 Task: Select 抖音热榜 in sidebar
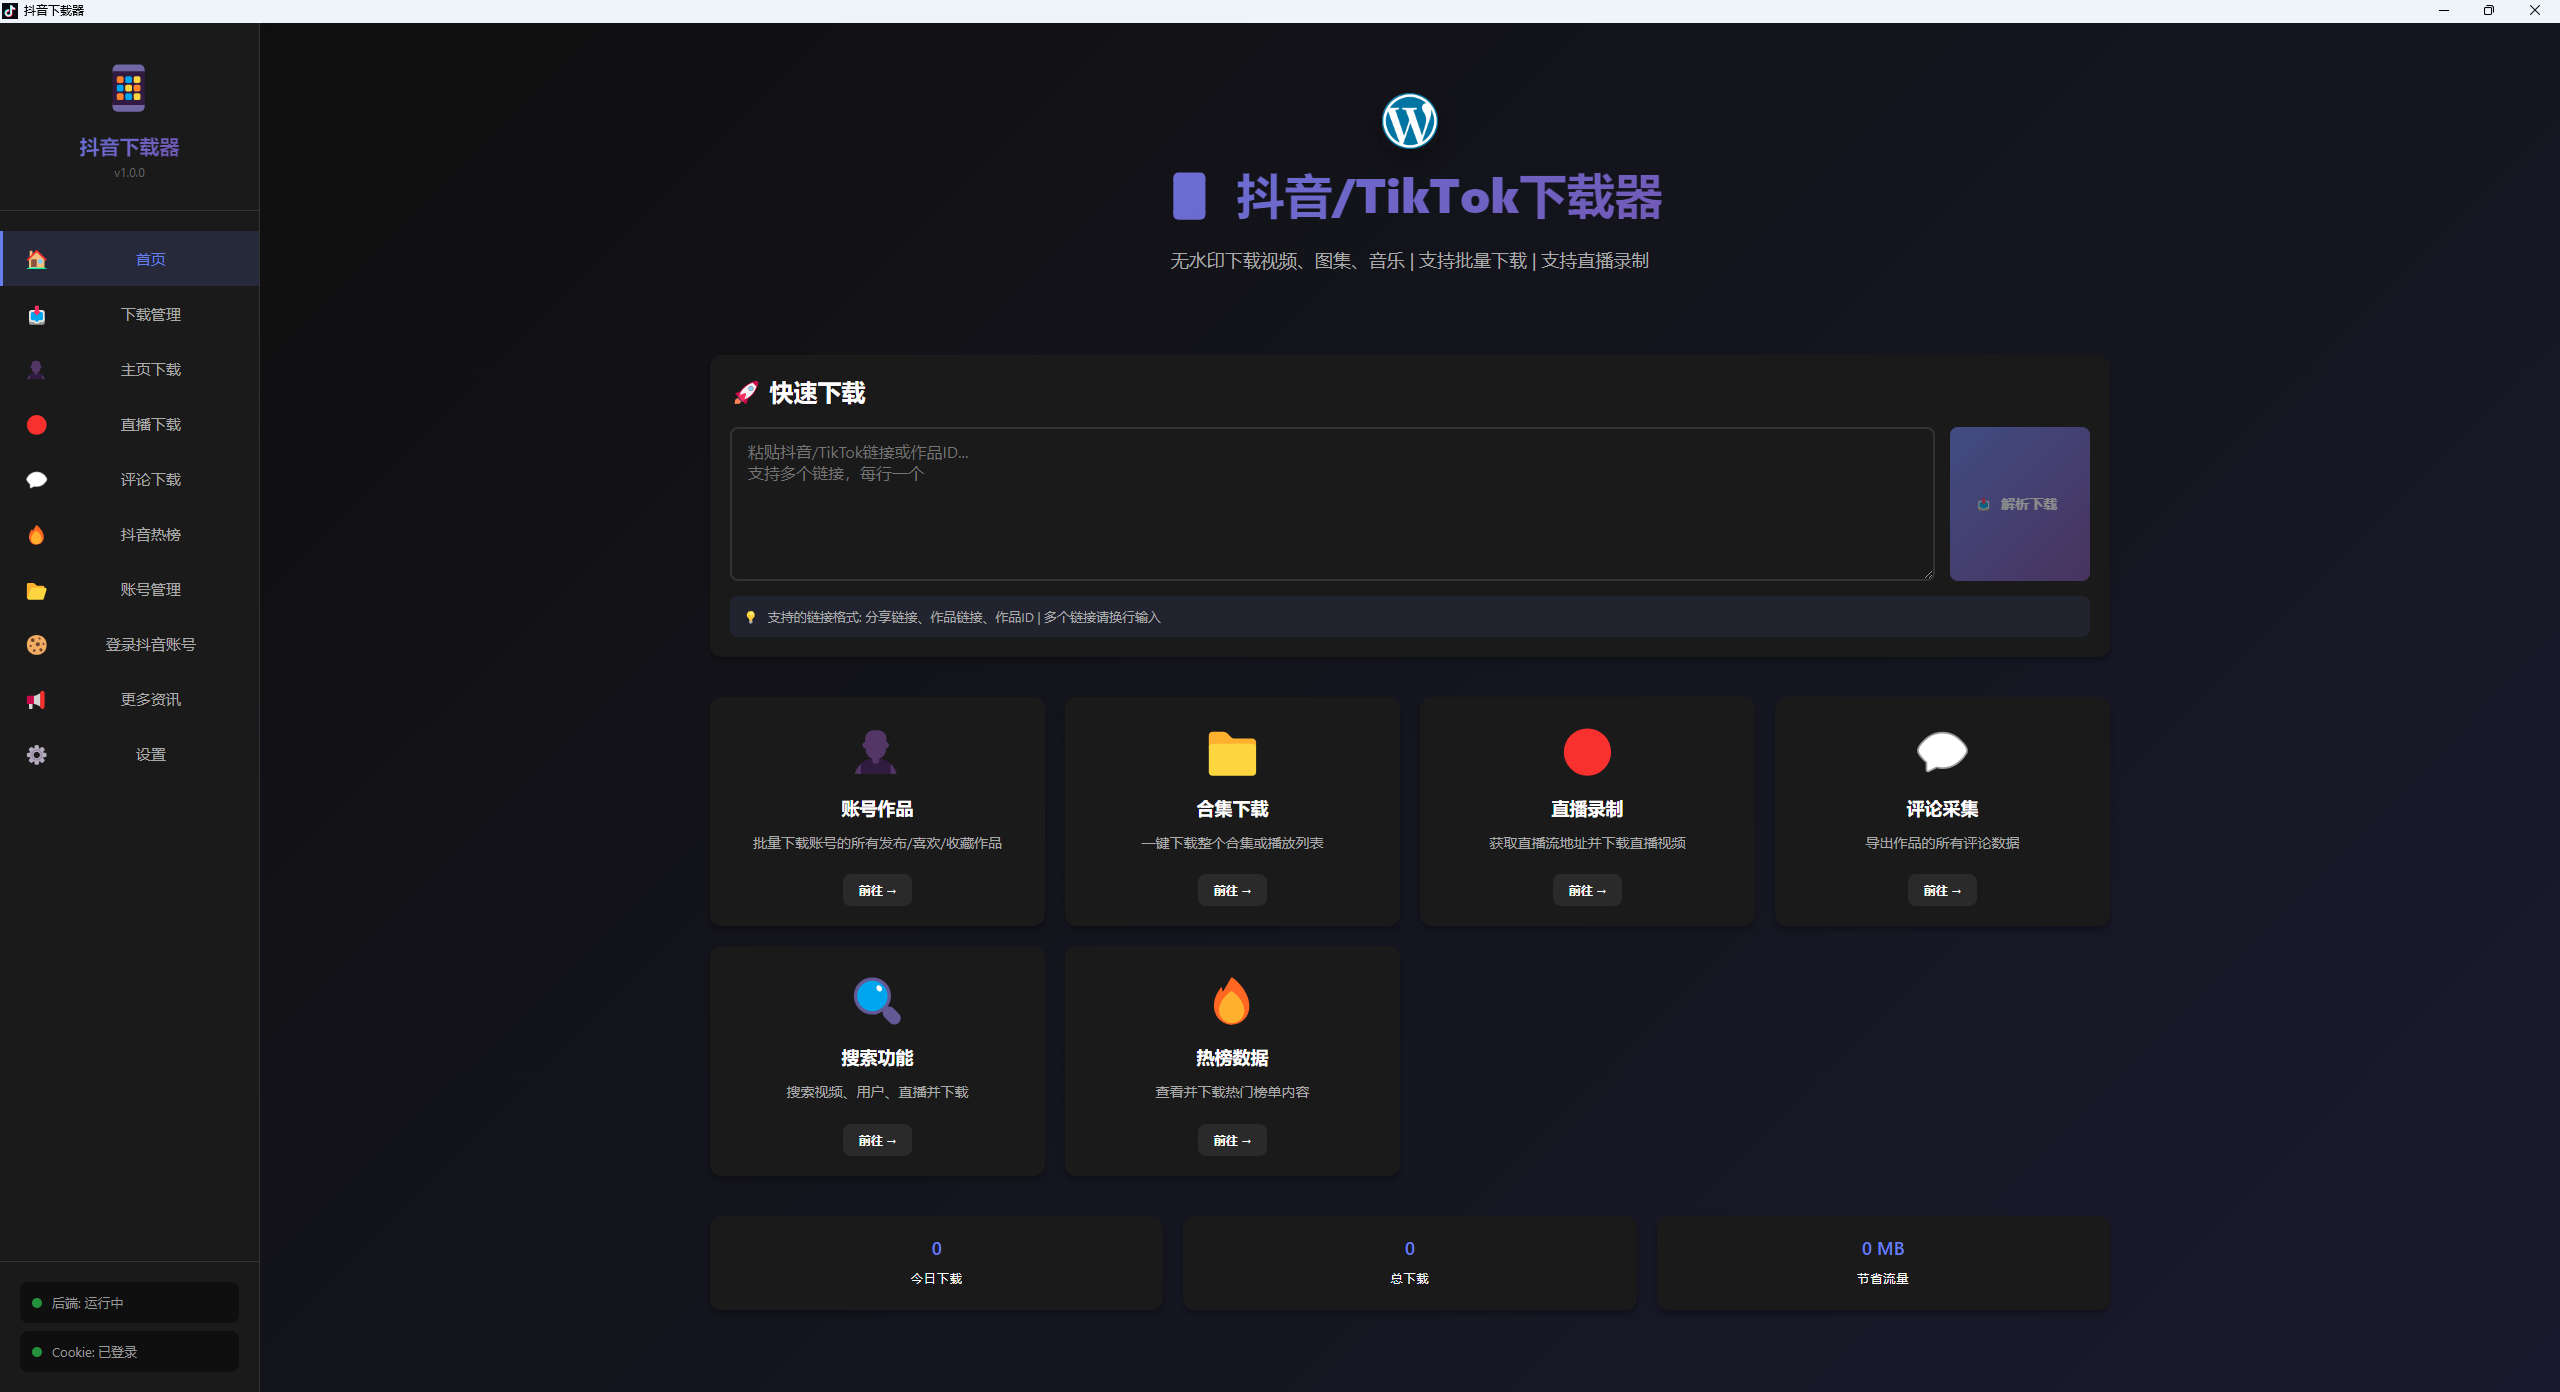point(130,534)
